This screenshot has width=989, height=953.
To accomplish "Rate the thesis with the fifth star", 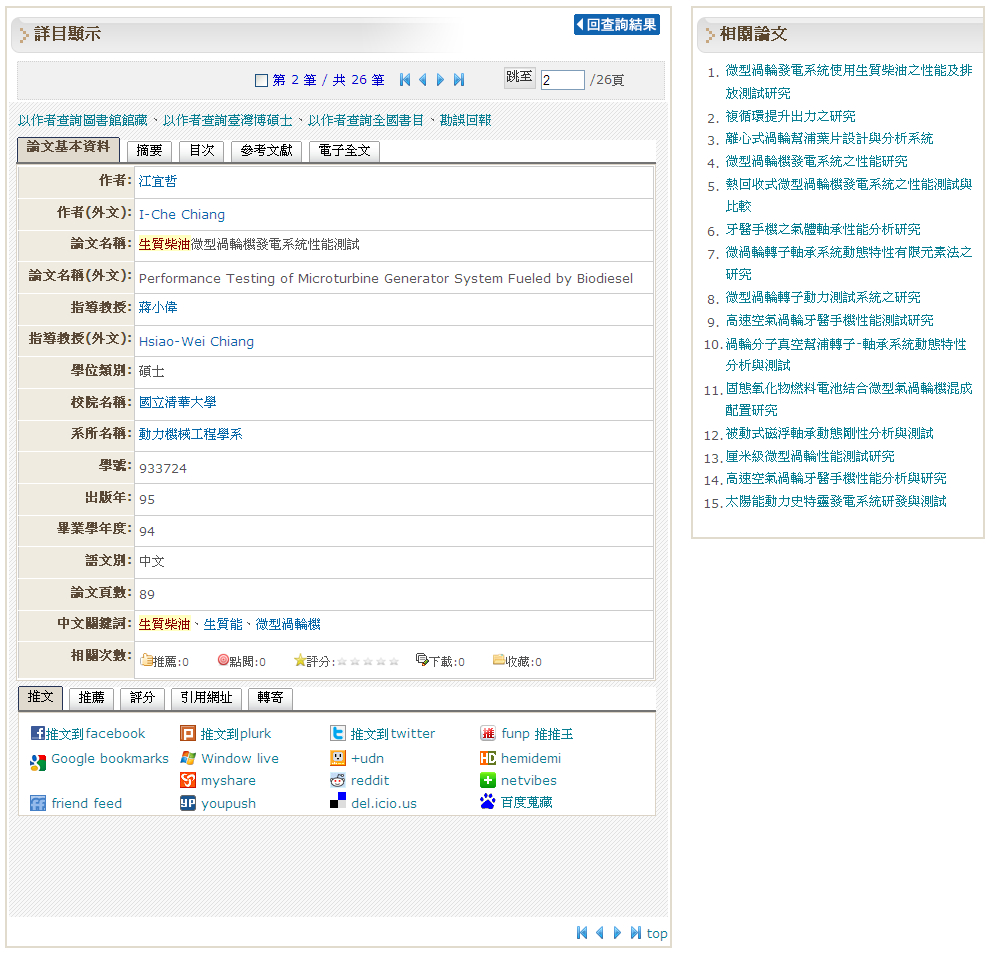I will [x=394, y=661].
